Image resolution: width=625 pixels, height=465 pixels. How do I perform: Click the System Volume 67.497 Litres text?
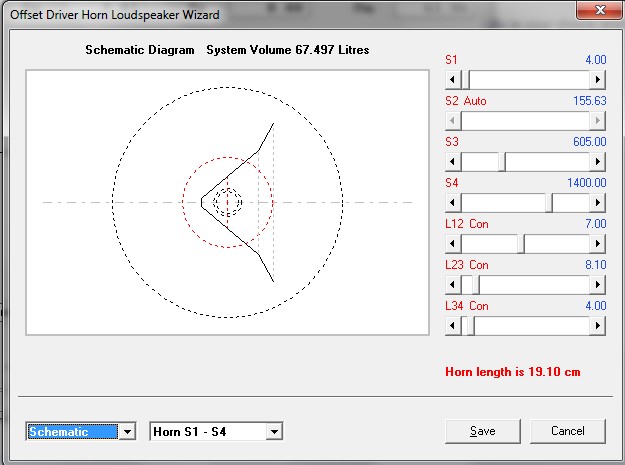(x=288, y=50)
